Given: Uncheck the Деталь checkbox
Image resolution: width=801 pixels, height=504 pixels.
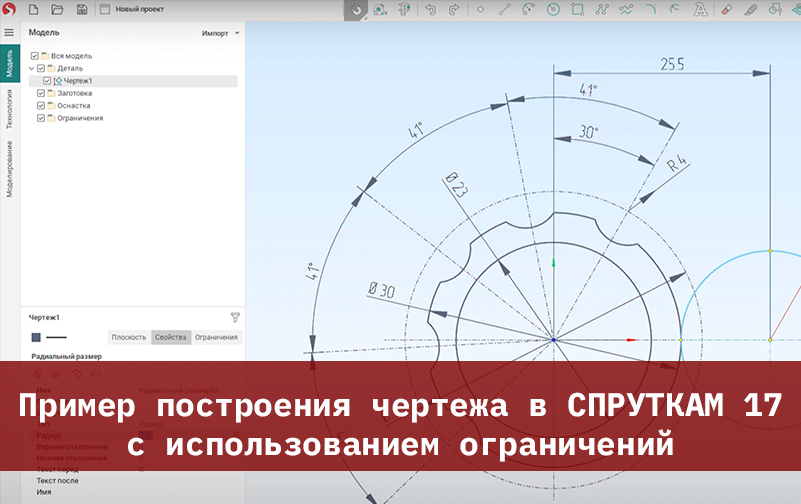Looking at the screenshot, I should [41, 68].
